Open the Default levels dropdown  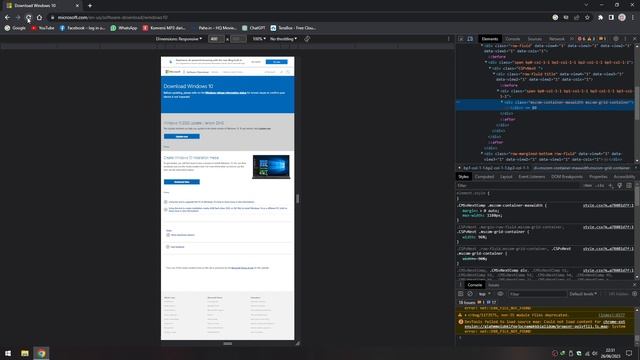pos(583,294)
